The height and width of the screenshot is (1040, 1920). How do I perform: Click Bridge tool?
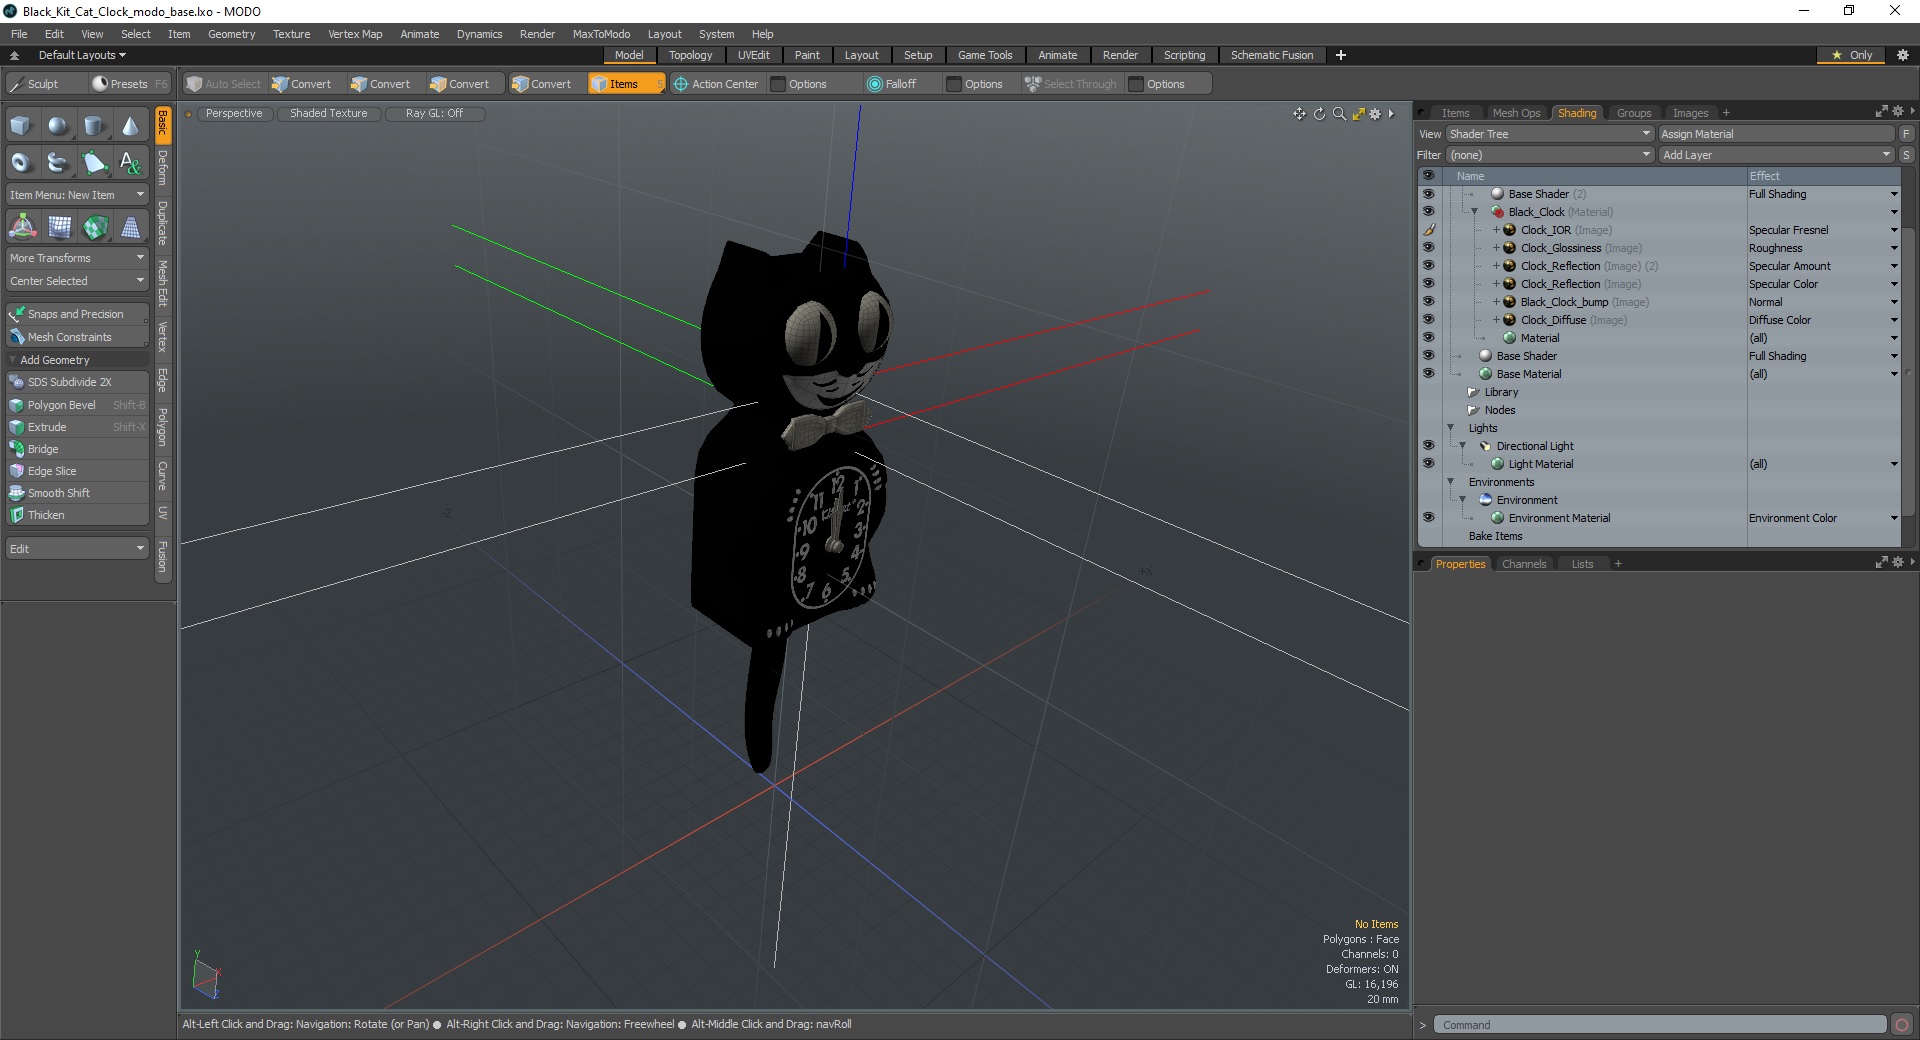point(77,449)
